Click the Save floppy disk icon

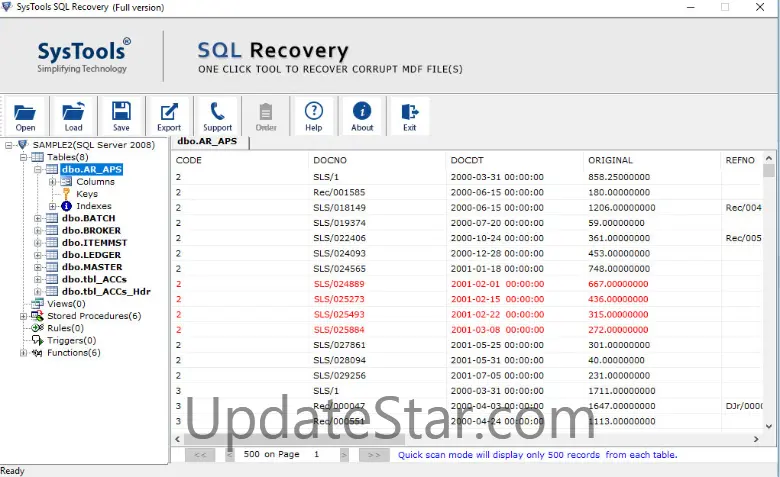121,111
